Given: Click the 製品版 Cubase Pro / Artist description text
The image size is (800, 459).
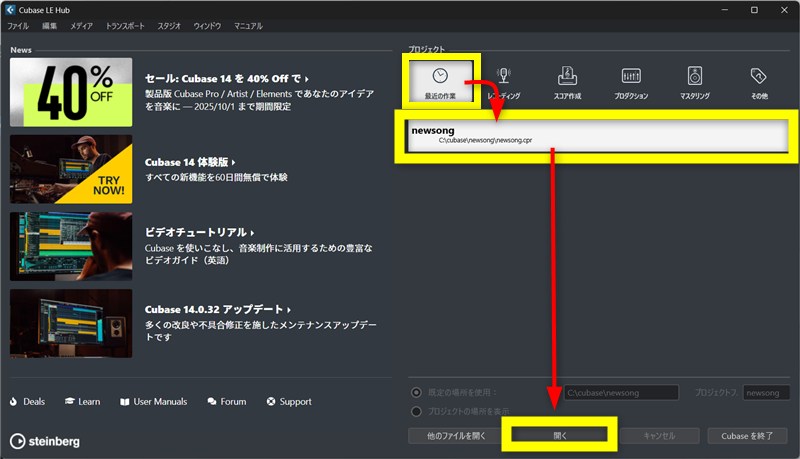Looking at the screenshot, I should tap(260, 100).
